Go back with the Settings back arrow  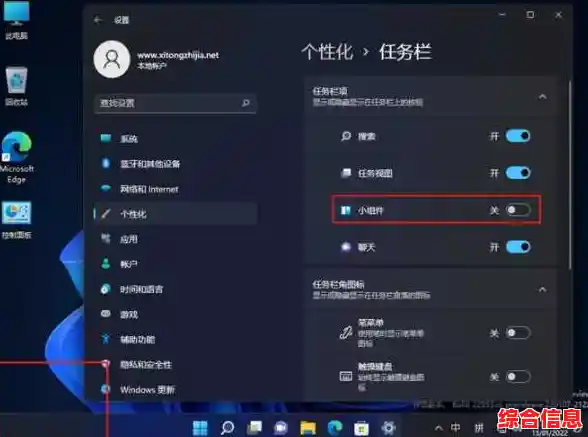click(x=98, y=20)
